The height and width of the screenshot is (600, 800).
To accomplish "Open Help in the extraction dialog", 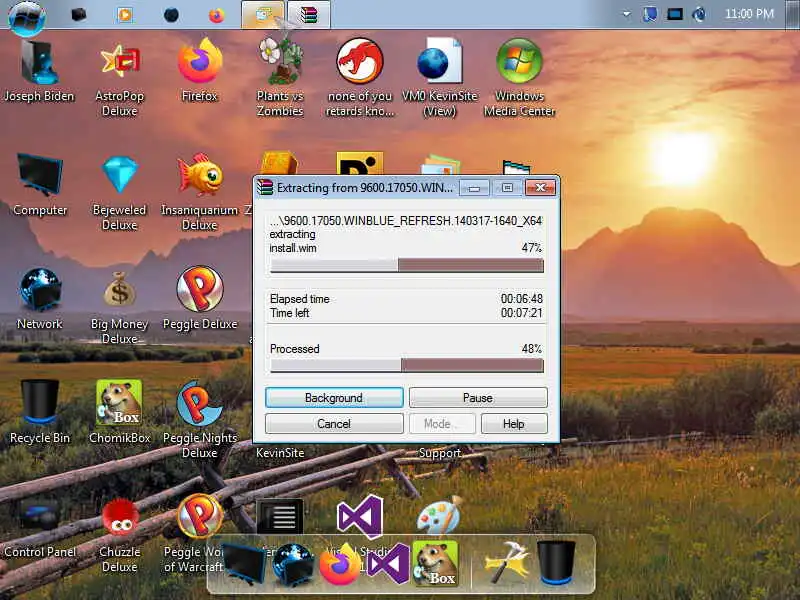I will [x=514, y=423].
